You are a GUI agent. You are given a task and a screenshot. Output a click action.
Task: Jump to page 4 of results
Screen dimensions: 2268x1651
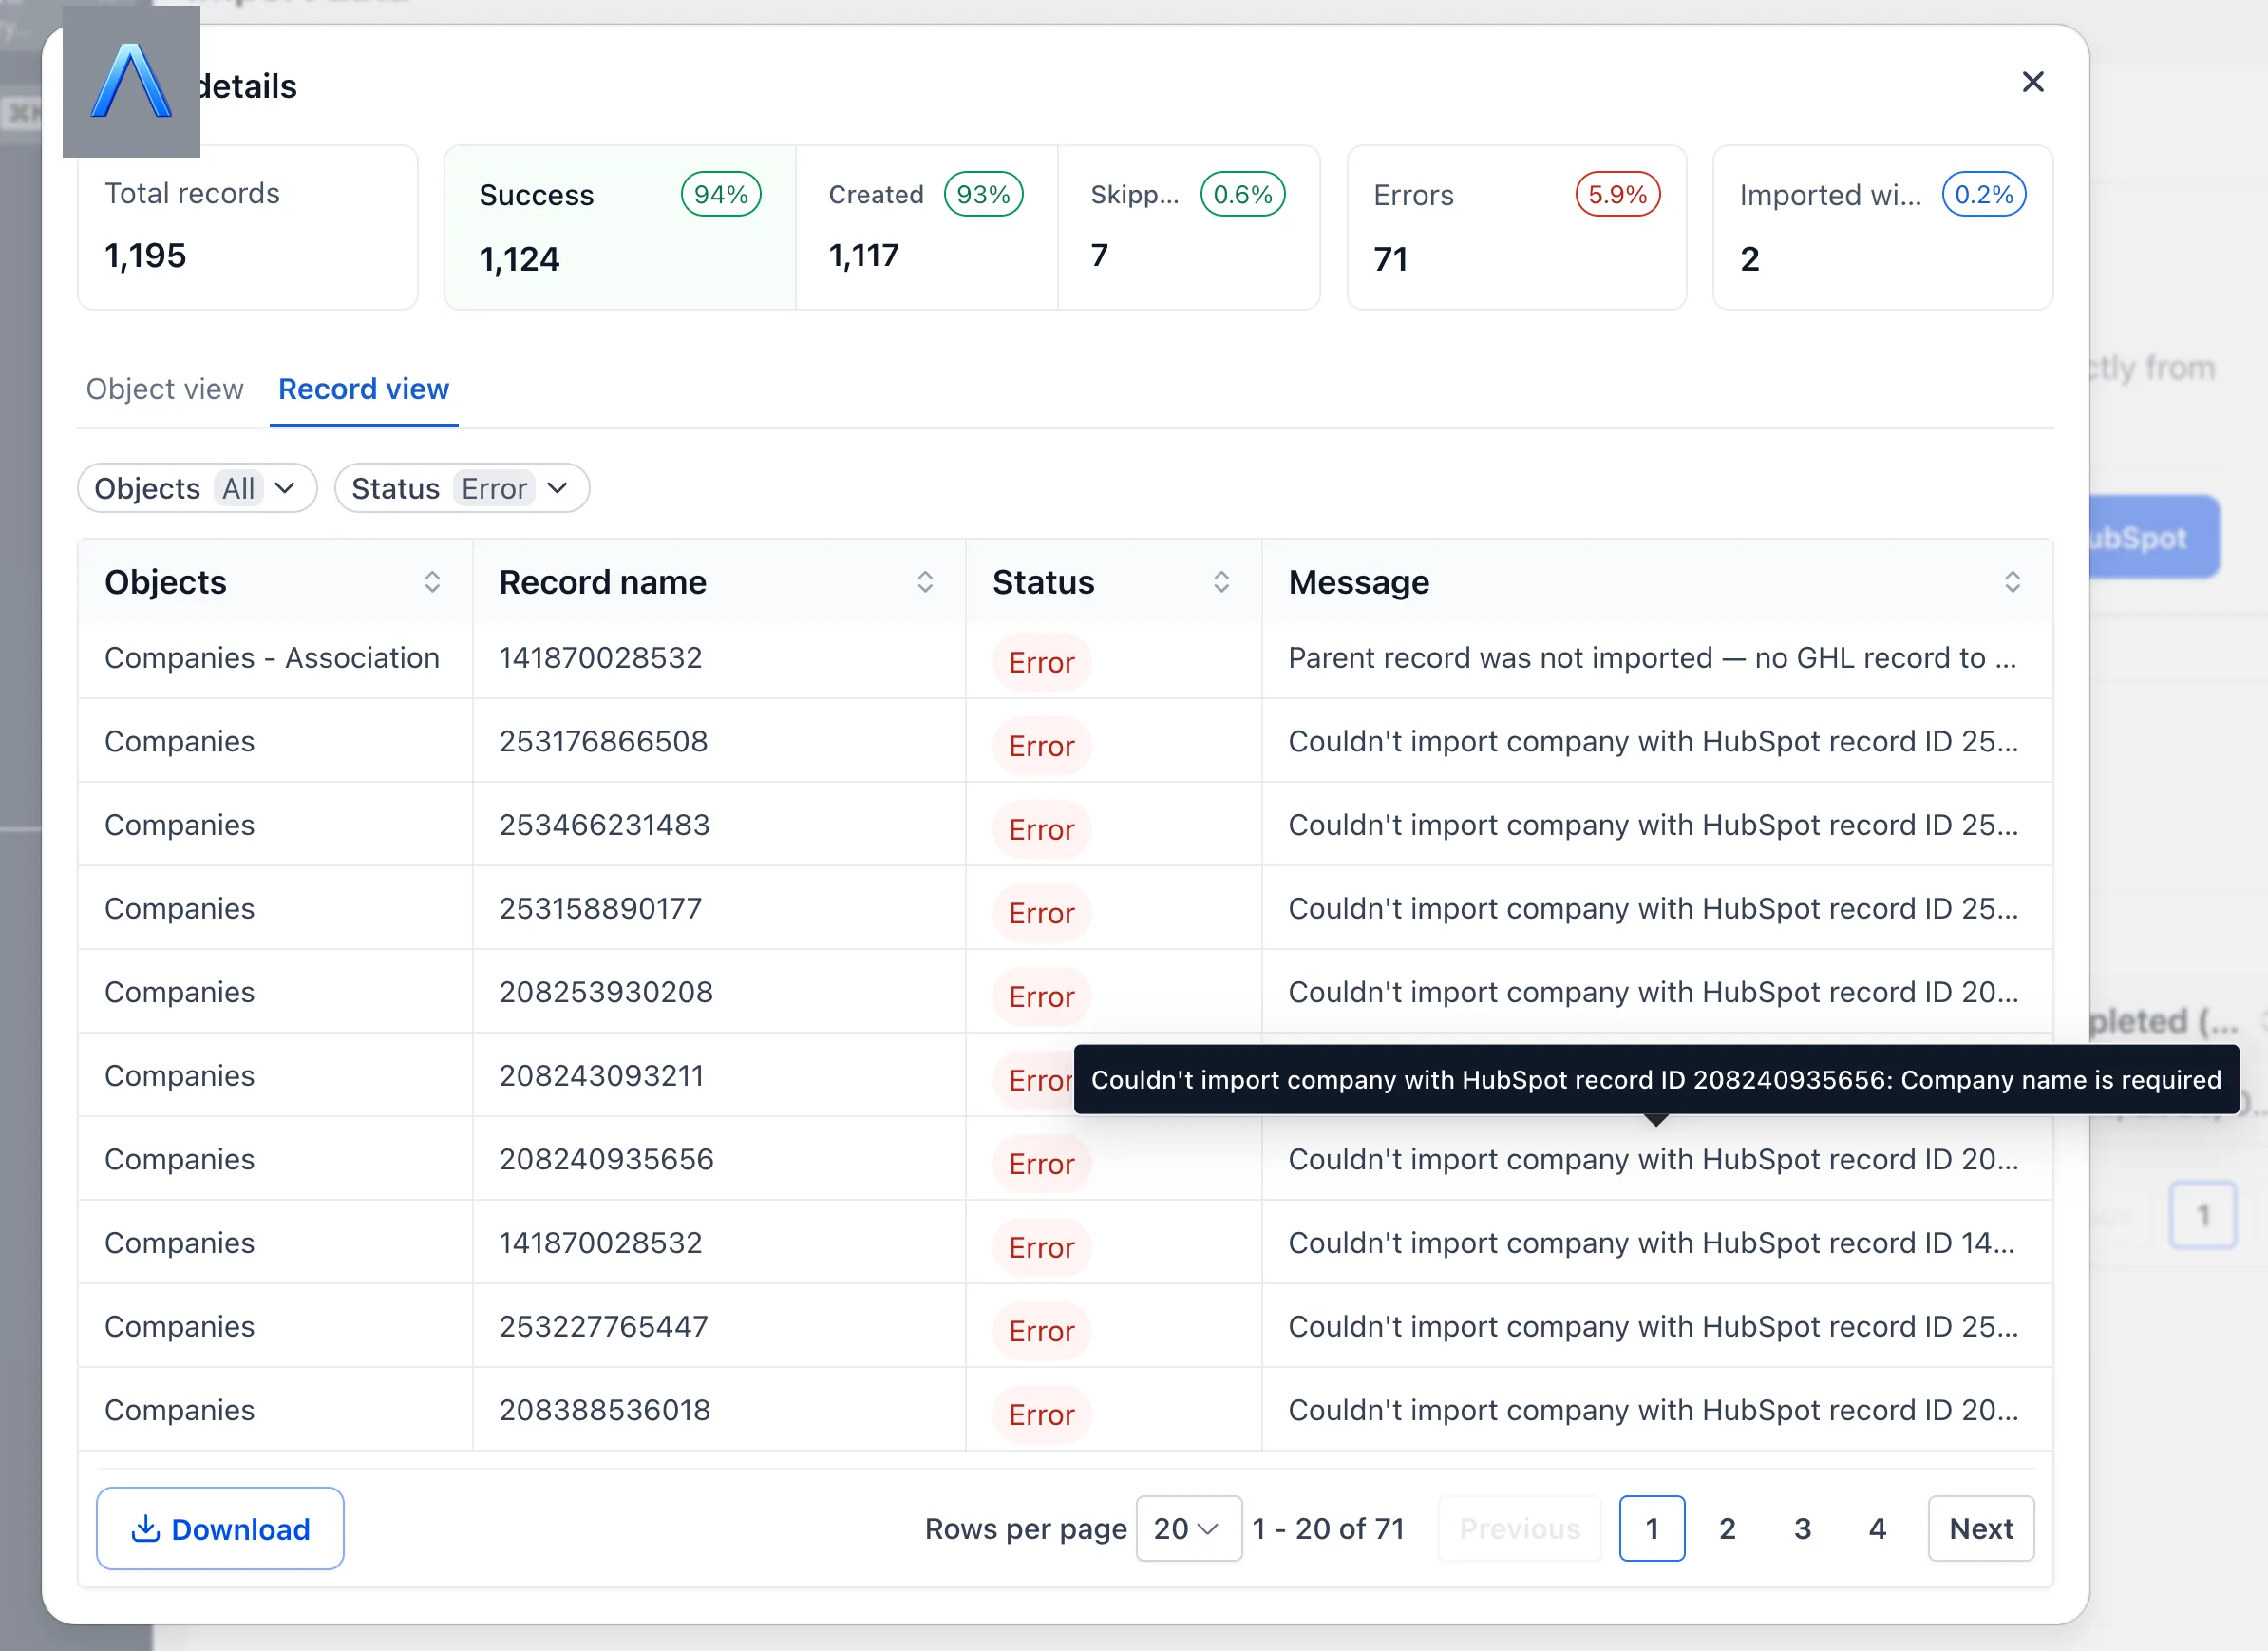[x=1877, y=1528]
